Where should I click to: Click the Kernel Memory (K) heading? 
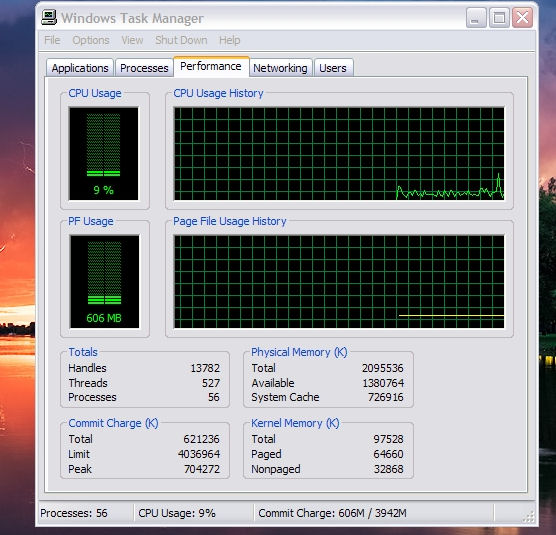click(295, 423)
